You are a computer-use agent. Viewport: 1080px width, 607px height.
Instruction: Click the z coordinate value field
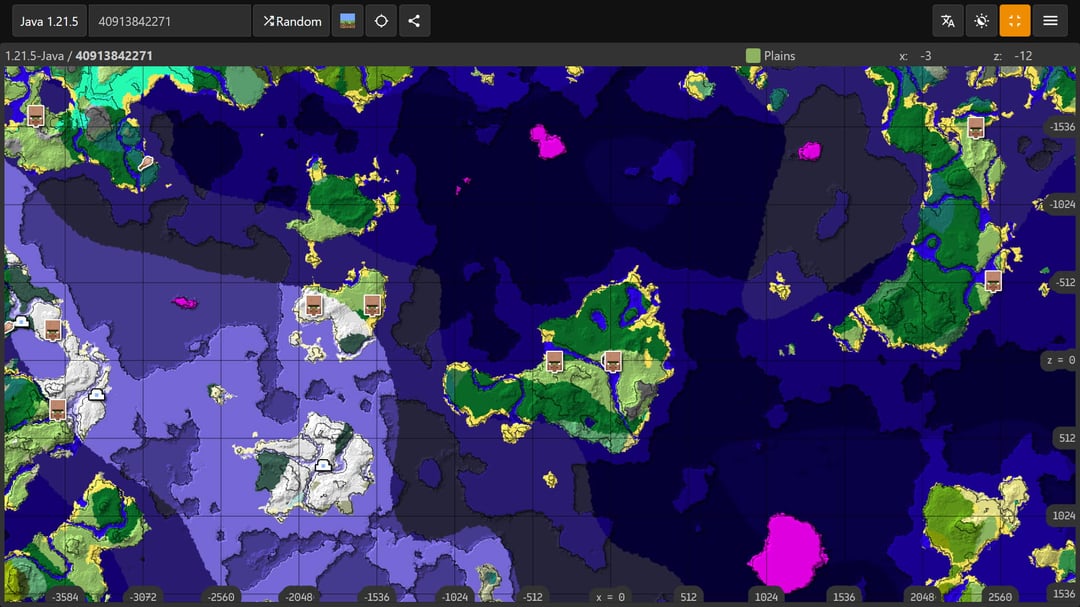1022,56
